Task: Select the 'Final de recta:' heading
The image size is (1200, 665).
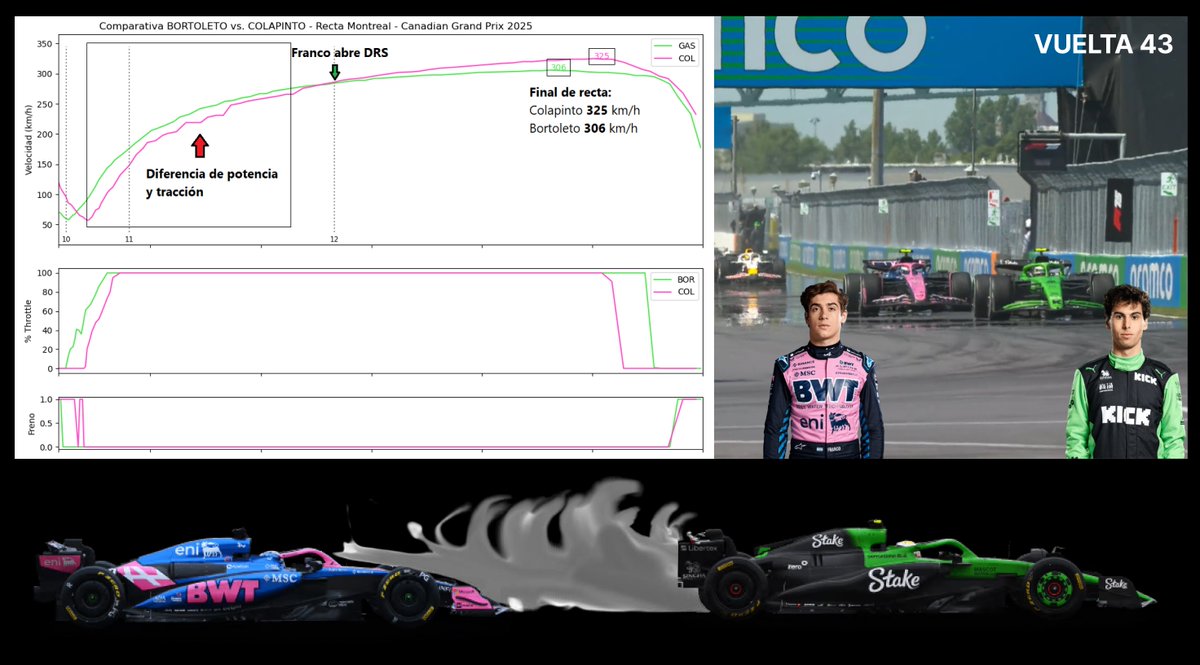Action: [570, 92]
